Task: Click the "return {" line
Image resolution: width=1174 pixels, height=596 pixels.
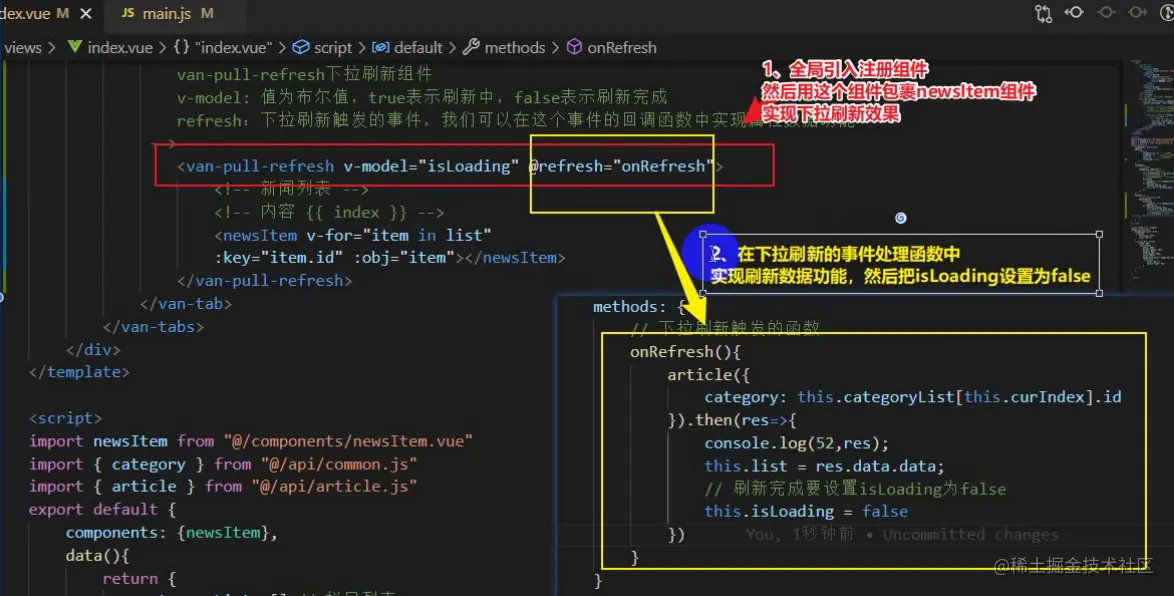Action: click(x=139, y=579)
